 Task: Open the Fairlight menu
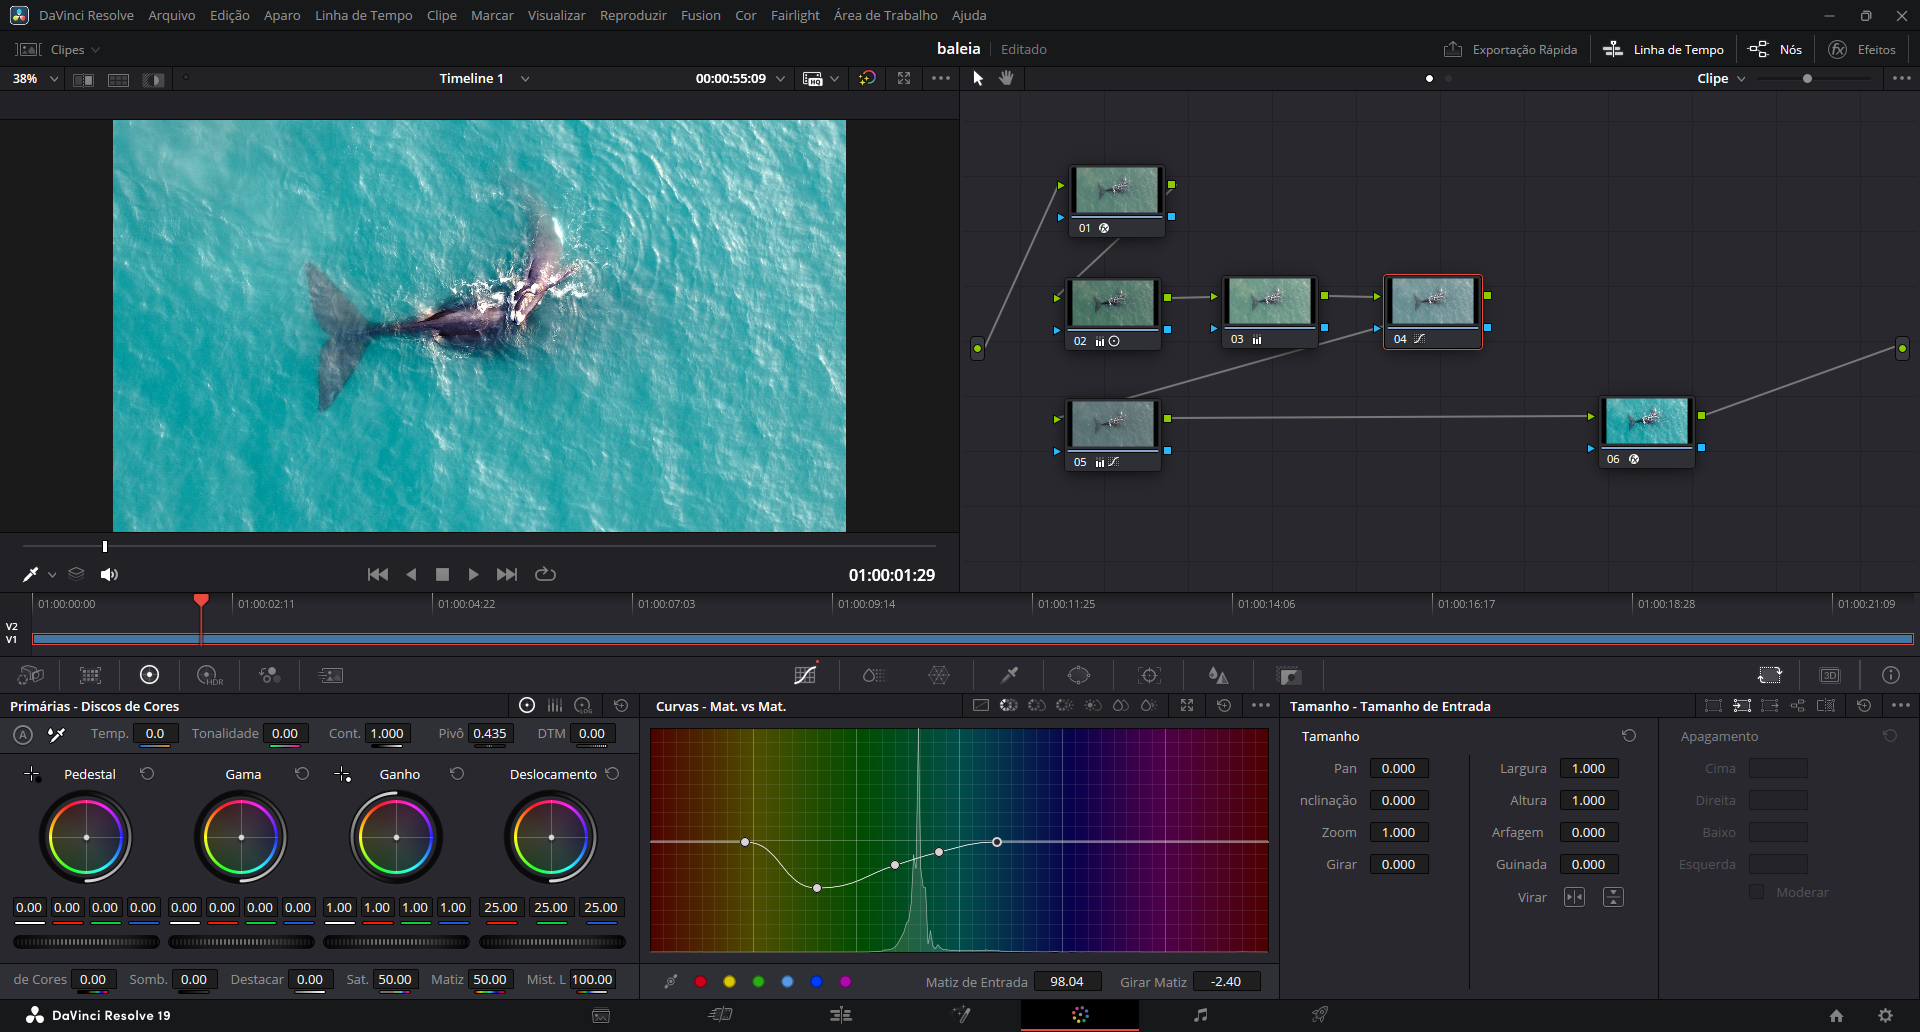click(794, 15)
